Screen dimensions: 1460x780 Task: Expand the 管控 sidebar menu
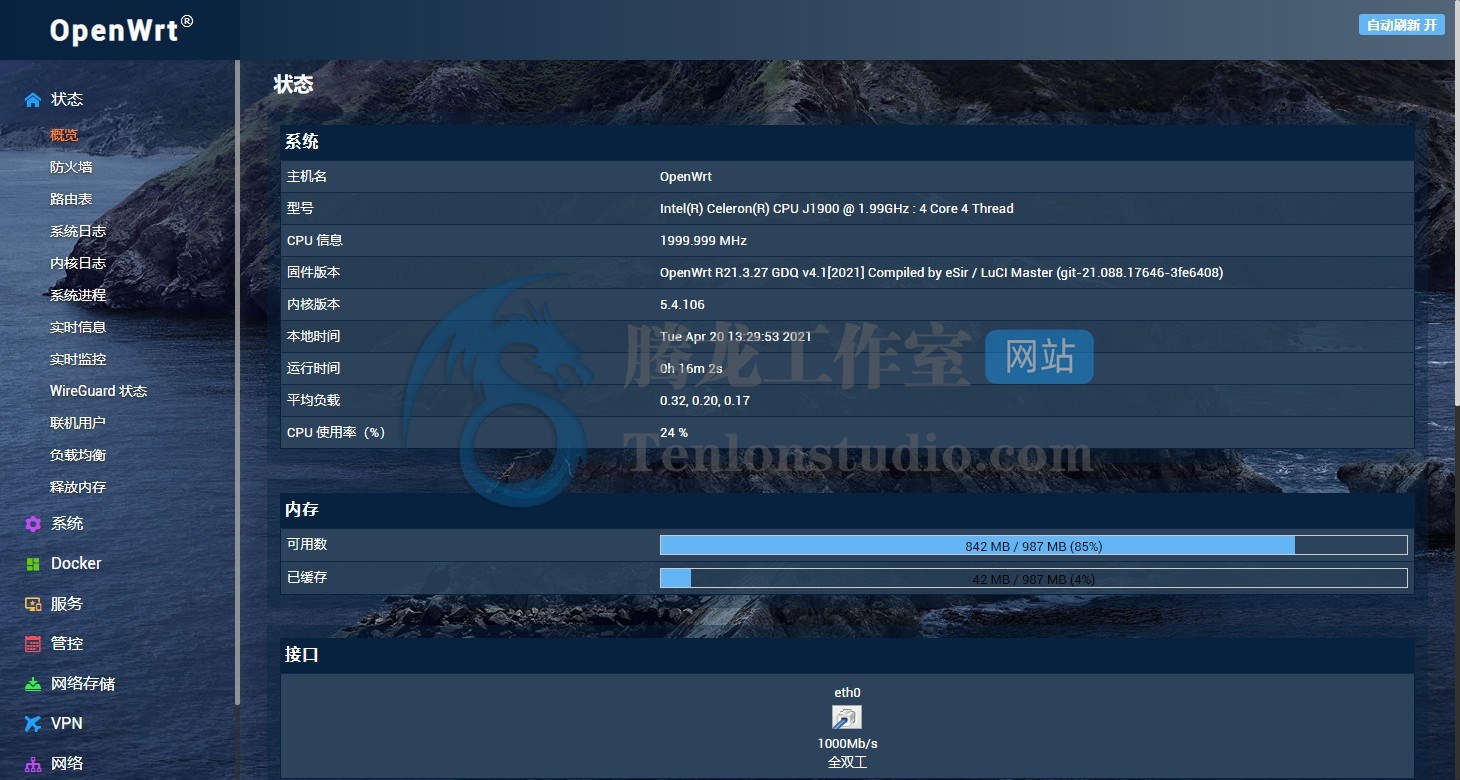(x=67, y=643)
